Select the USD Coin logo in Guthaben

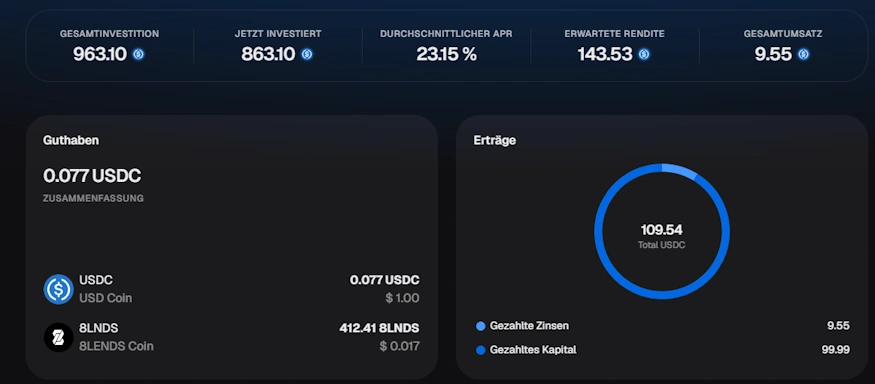tap(59, 289)
